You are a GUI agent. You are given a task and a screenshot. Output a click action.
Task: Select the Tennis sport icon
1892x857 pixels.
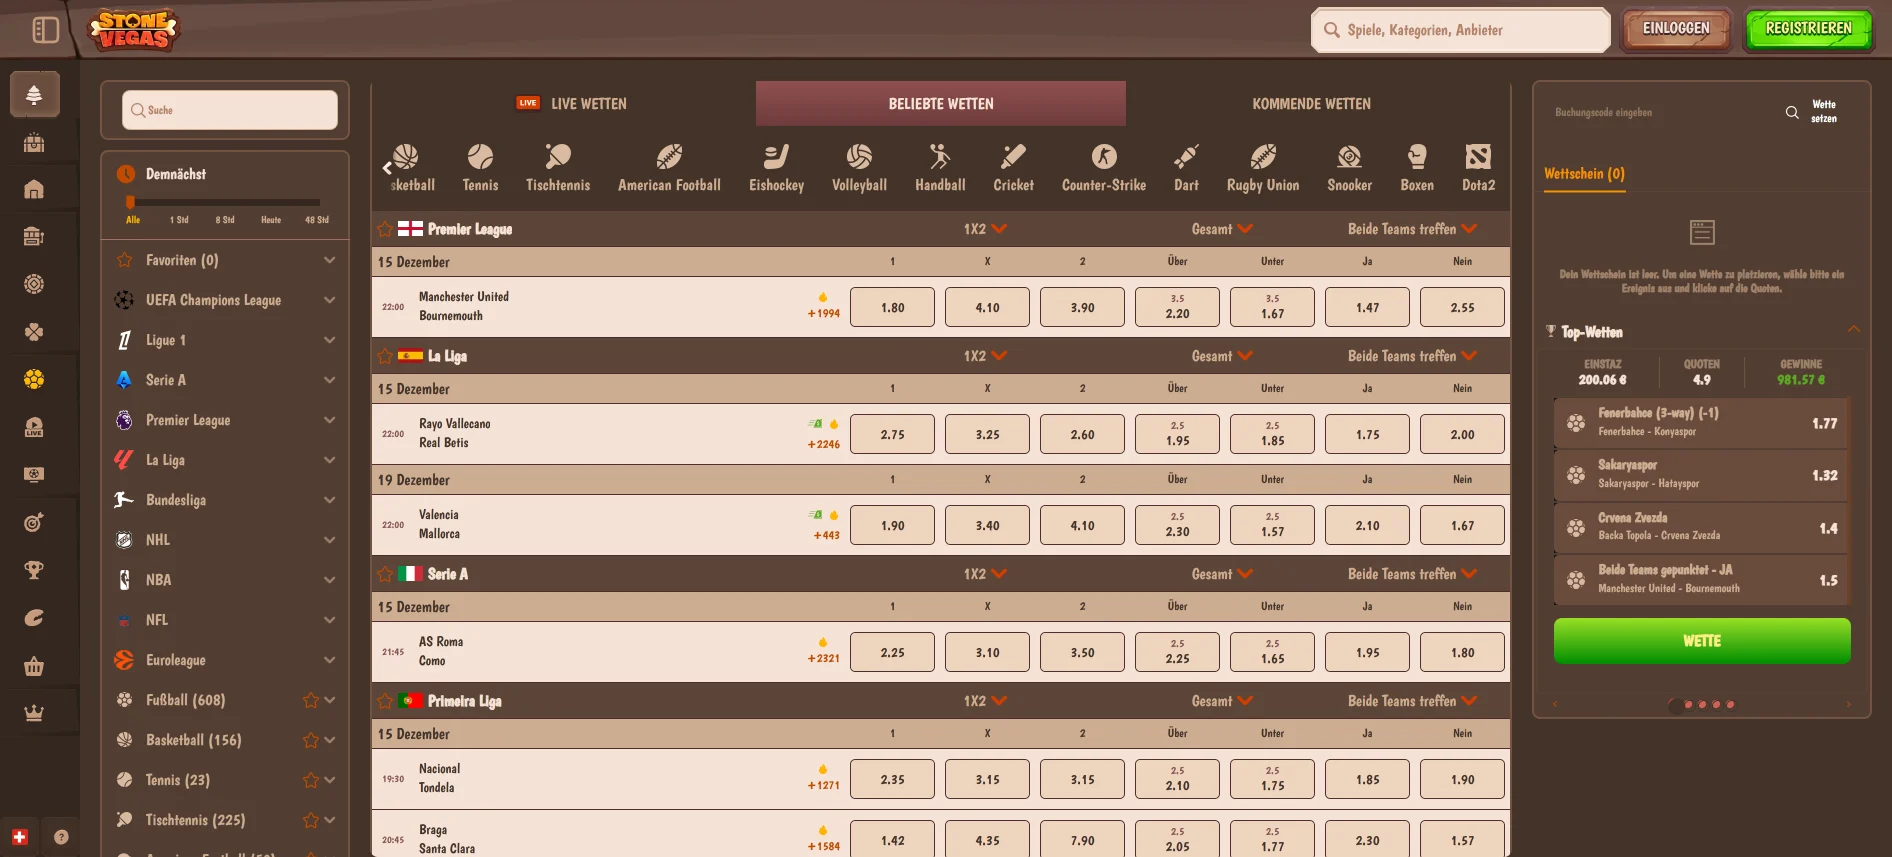pos(480,167)
